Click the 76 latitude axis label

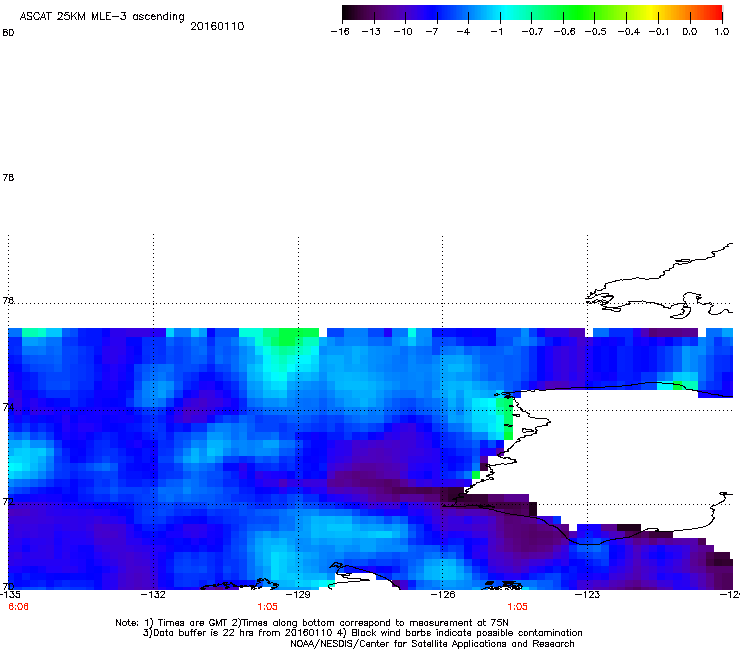pos(8,300)
